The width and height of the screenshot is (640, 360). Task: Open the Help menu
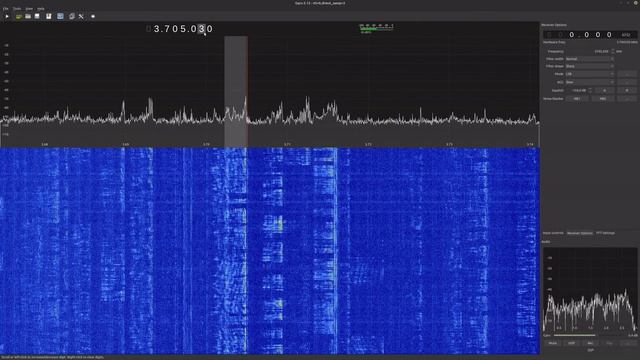coord(41,9)
